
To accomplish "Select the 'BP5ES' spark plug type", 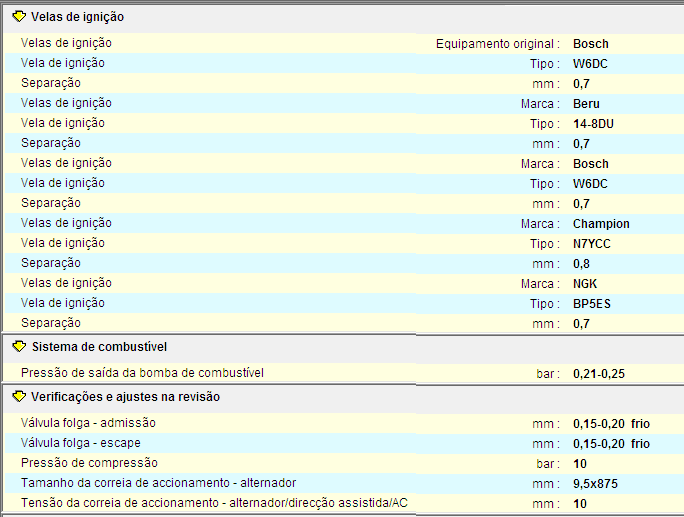I will click(x=592, y=304).
